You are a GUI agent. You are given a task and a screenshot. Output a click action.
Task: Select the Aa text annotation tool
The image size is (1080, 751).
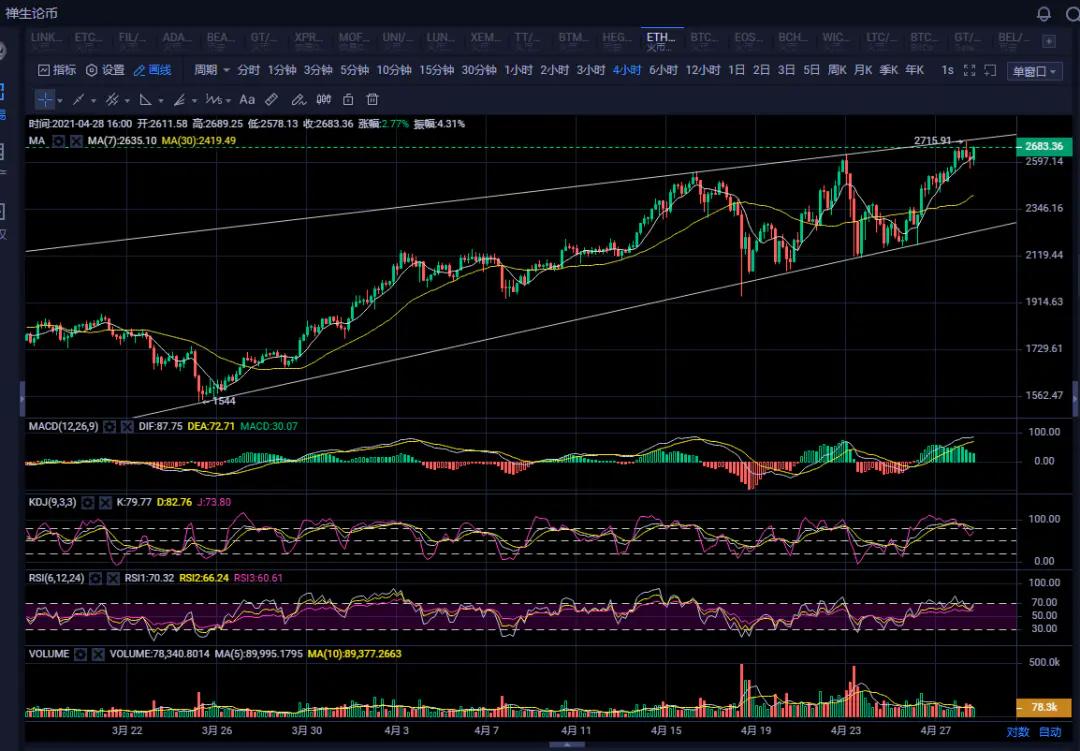pos(247,99)
